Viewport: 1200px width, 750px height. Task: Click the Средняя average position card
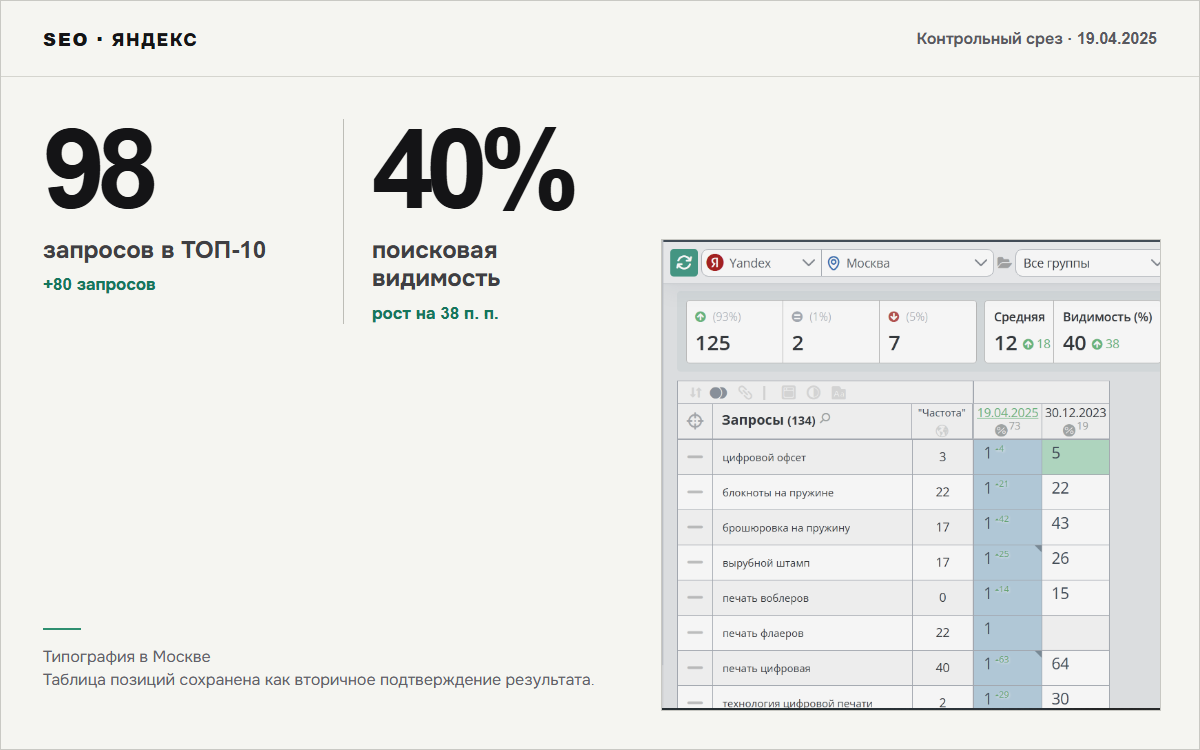click(x=1019, y=332)
